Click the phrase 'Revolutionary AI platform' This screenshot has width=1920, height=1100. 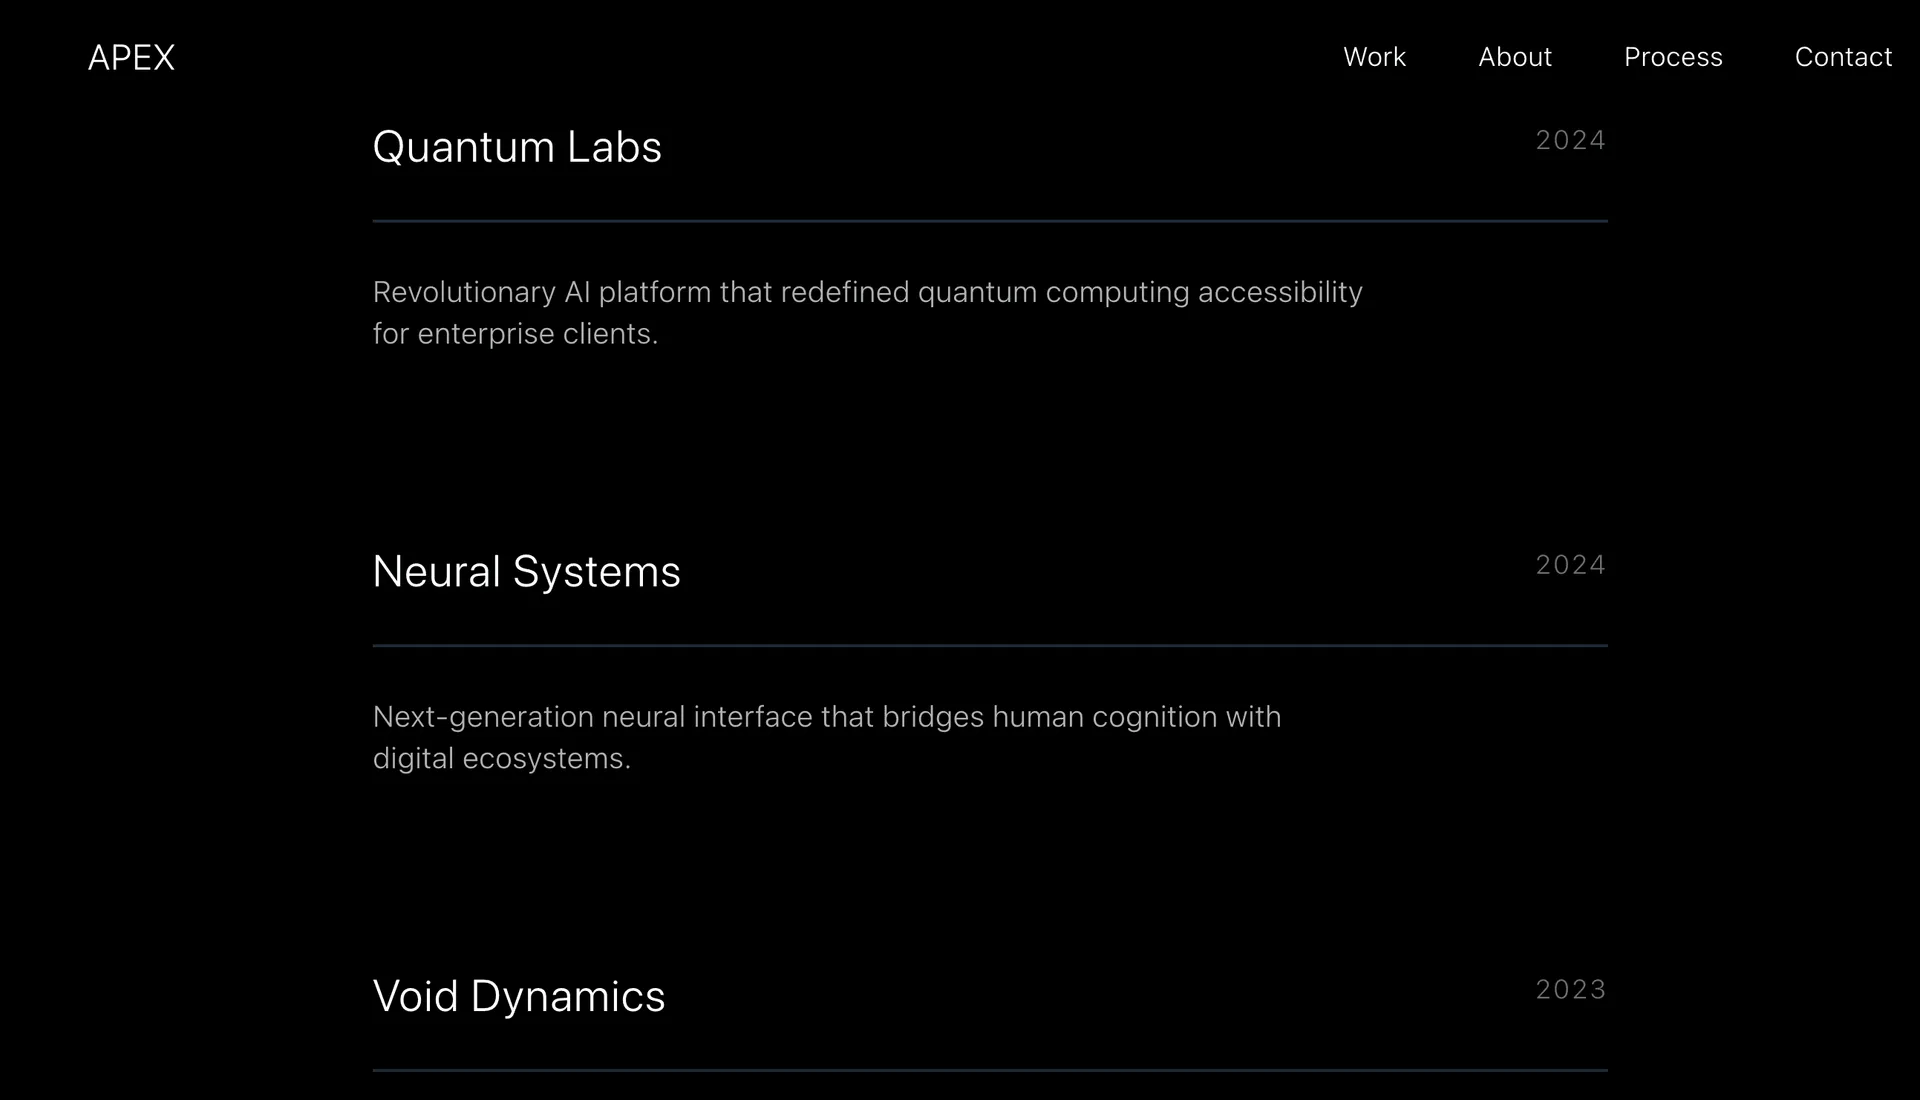click(x=542, y=292)
